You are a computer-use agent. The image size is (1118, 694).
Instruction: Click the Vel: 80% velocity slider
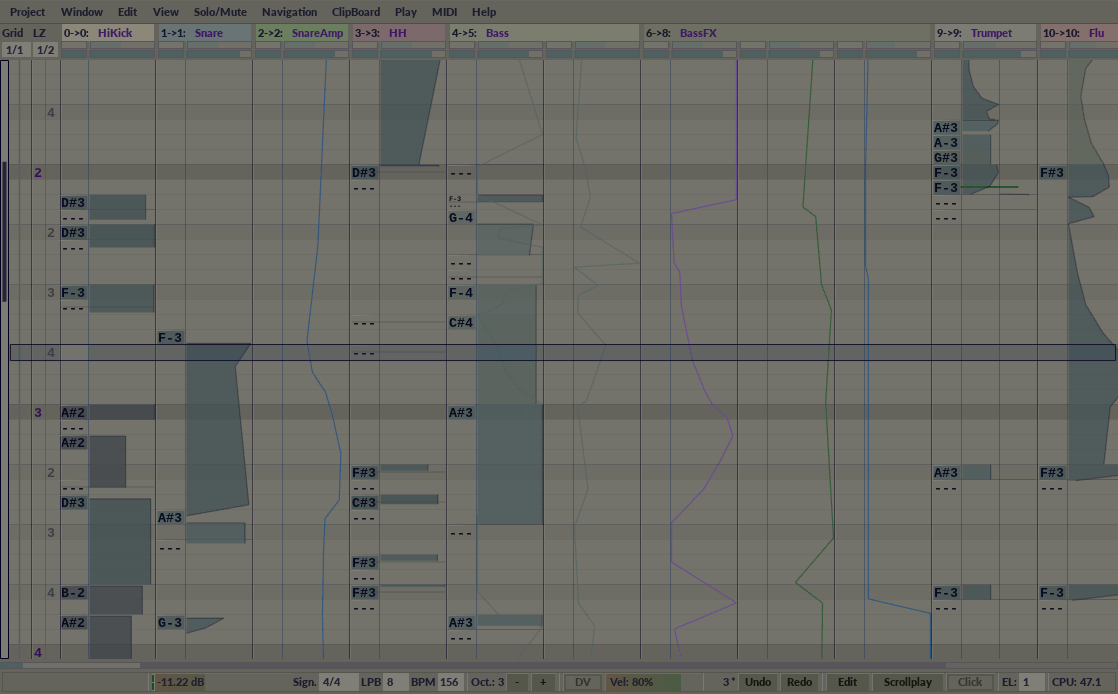[643, 682]
